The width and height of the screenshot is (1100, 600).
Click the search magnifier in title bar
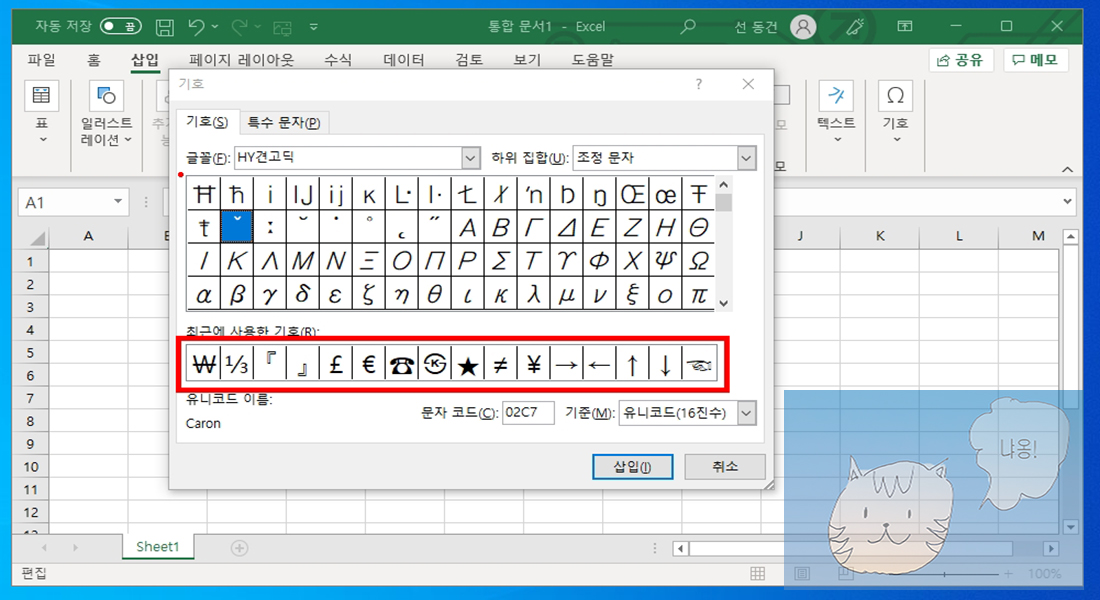coord(688,27)
